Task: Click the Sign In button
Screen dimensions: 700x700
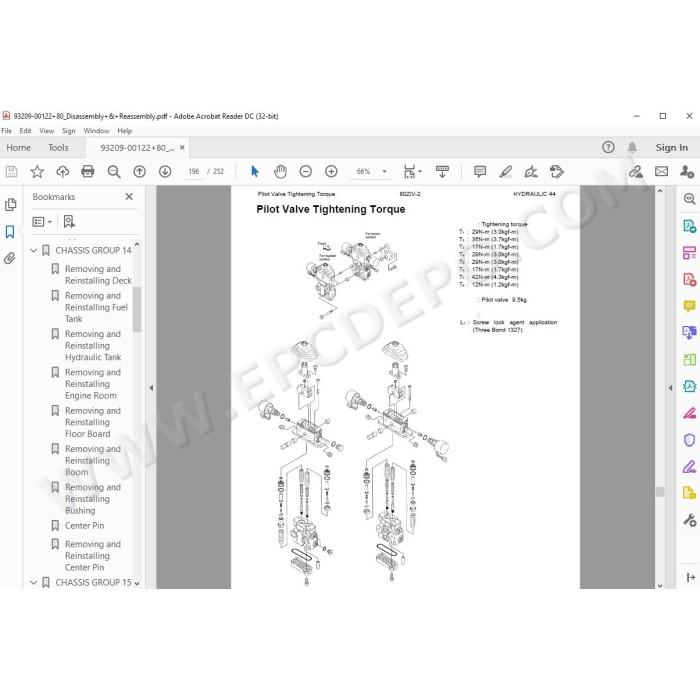Action: (x=671, y=147)
